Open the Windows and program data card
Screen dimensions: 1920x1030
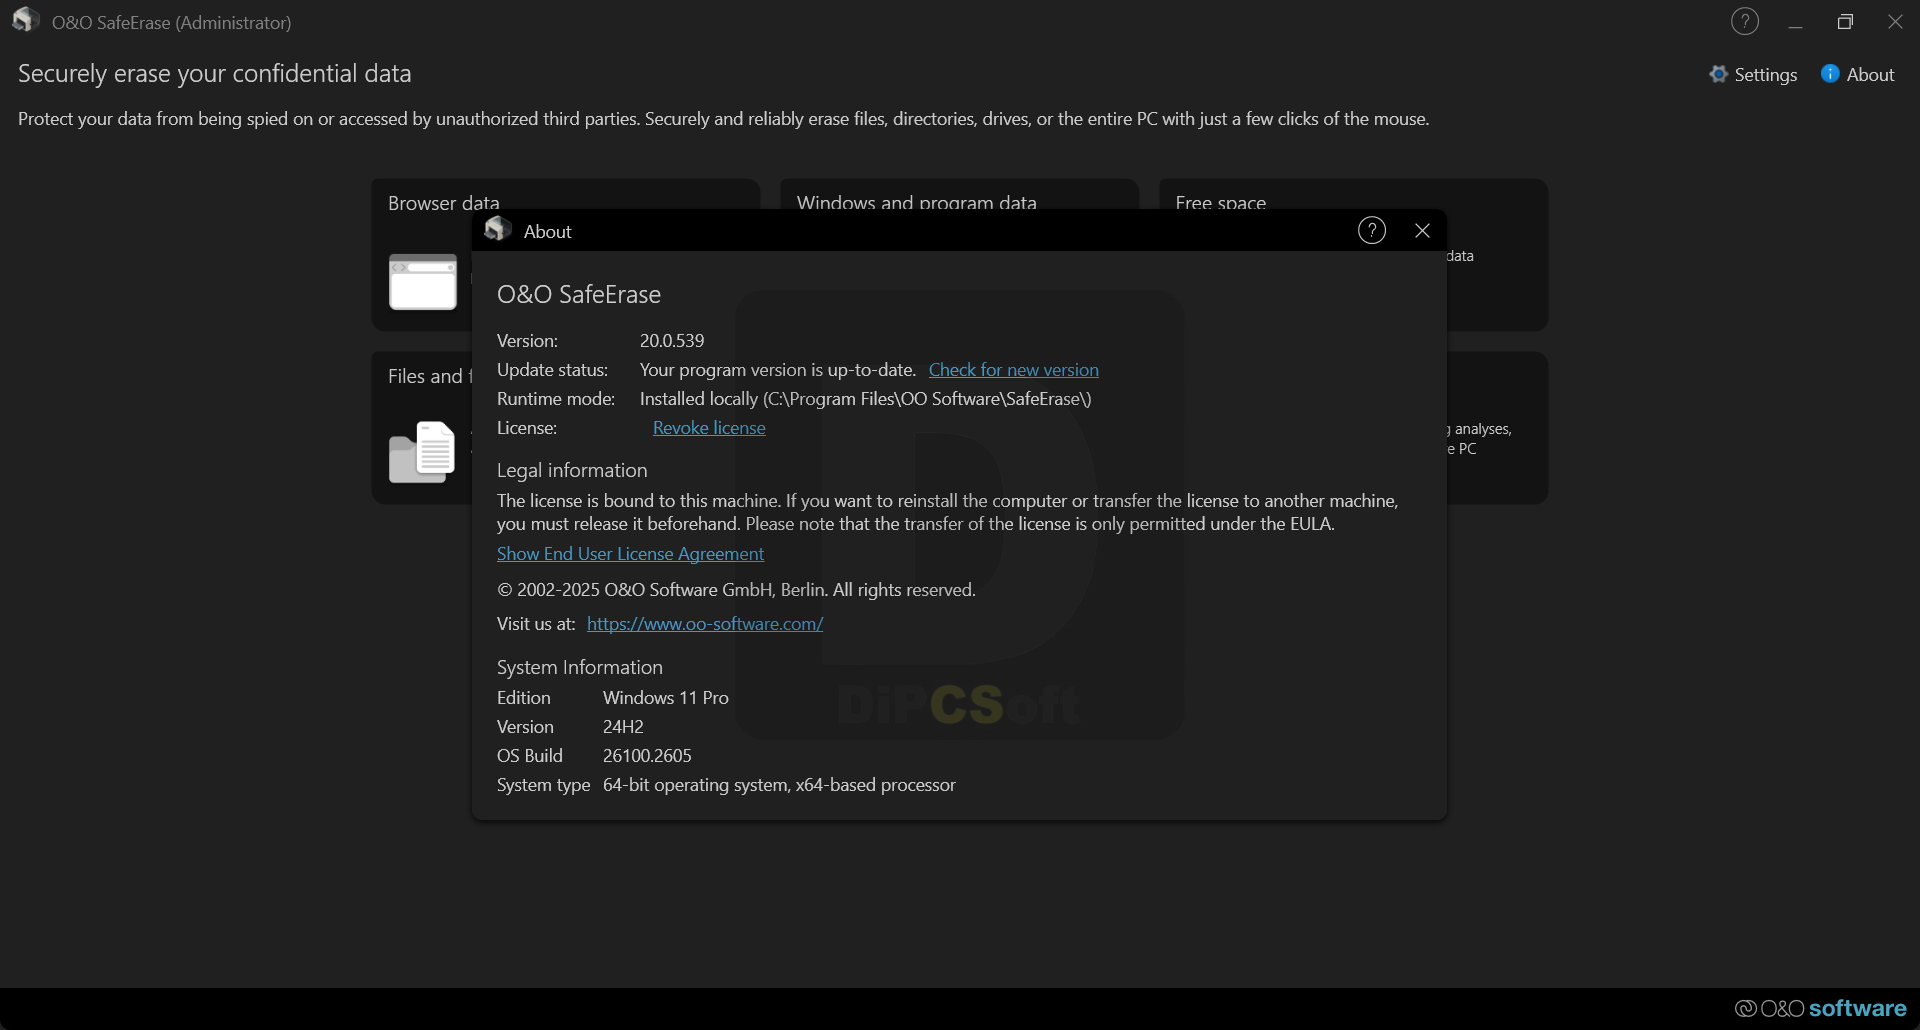(958, 194)
